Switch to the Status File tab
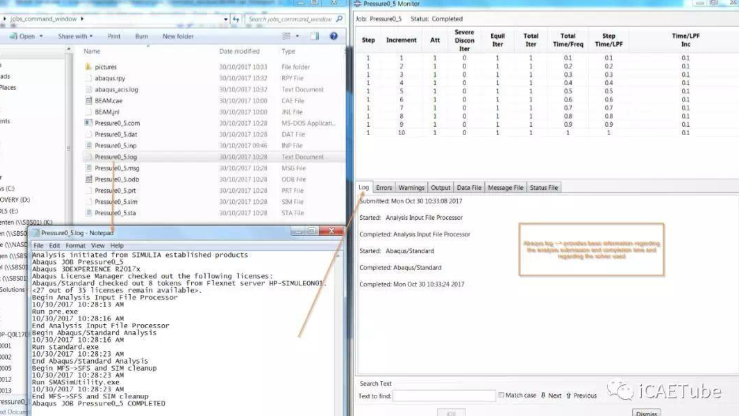This screenshot has width=739, height=416. click(544, 188)
